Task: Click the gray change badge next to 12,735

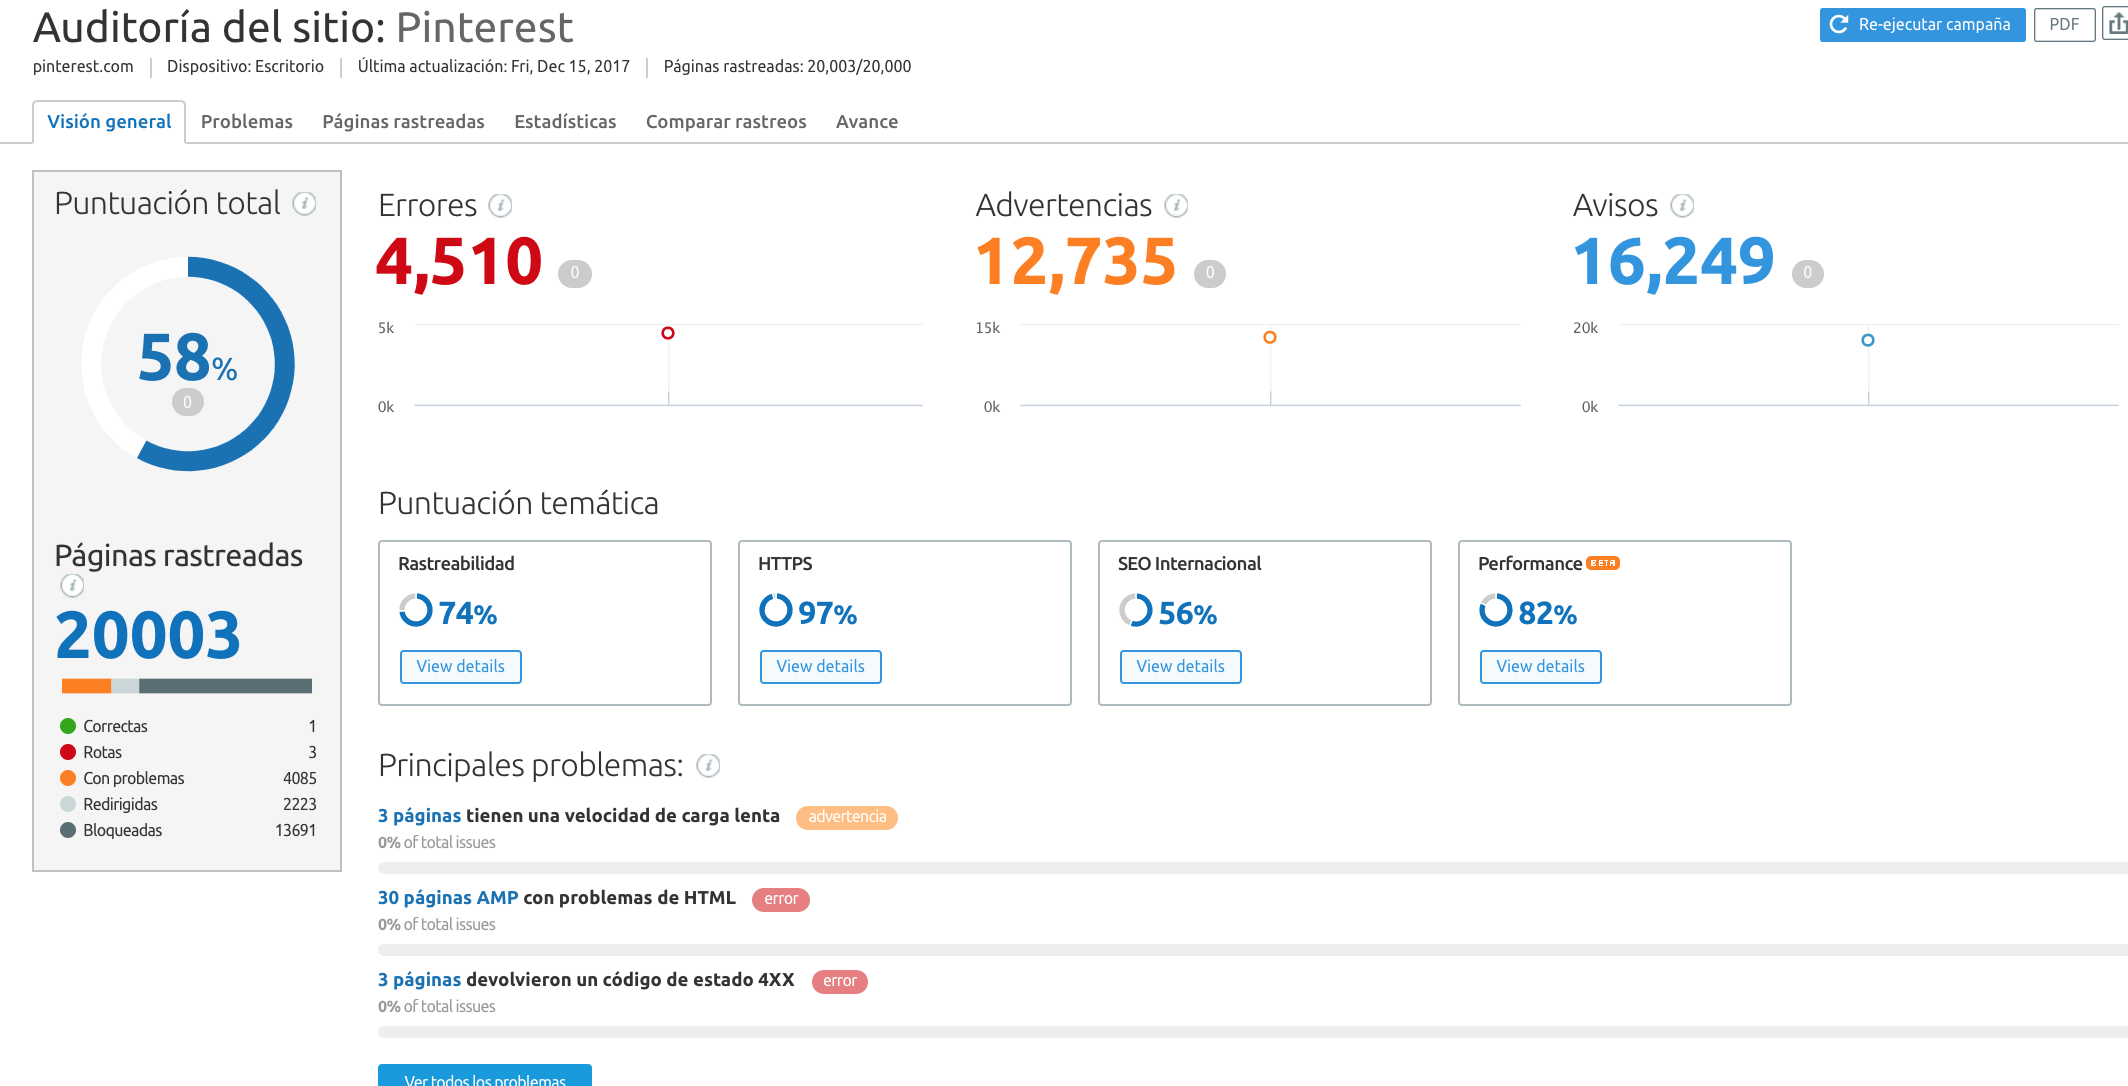Action: [1210, 273]
